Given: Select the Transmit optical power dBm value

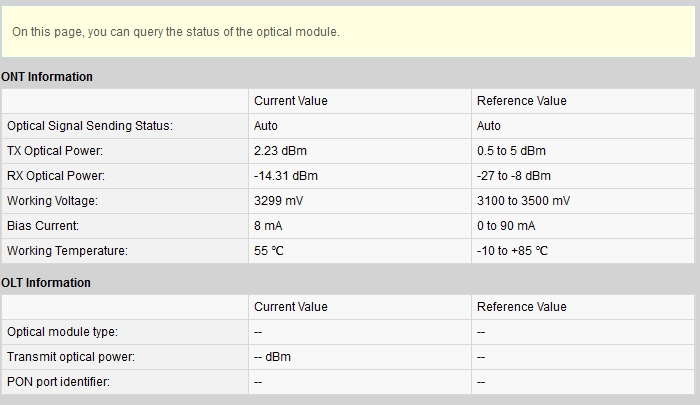Looking at the screenshot, I should pyautogui.click(x=272, y=357).
